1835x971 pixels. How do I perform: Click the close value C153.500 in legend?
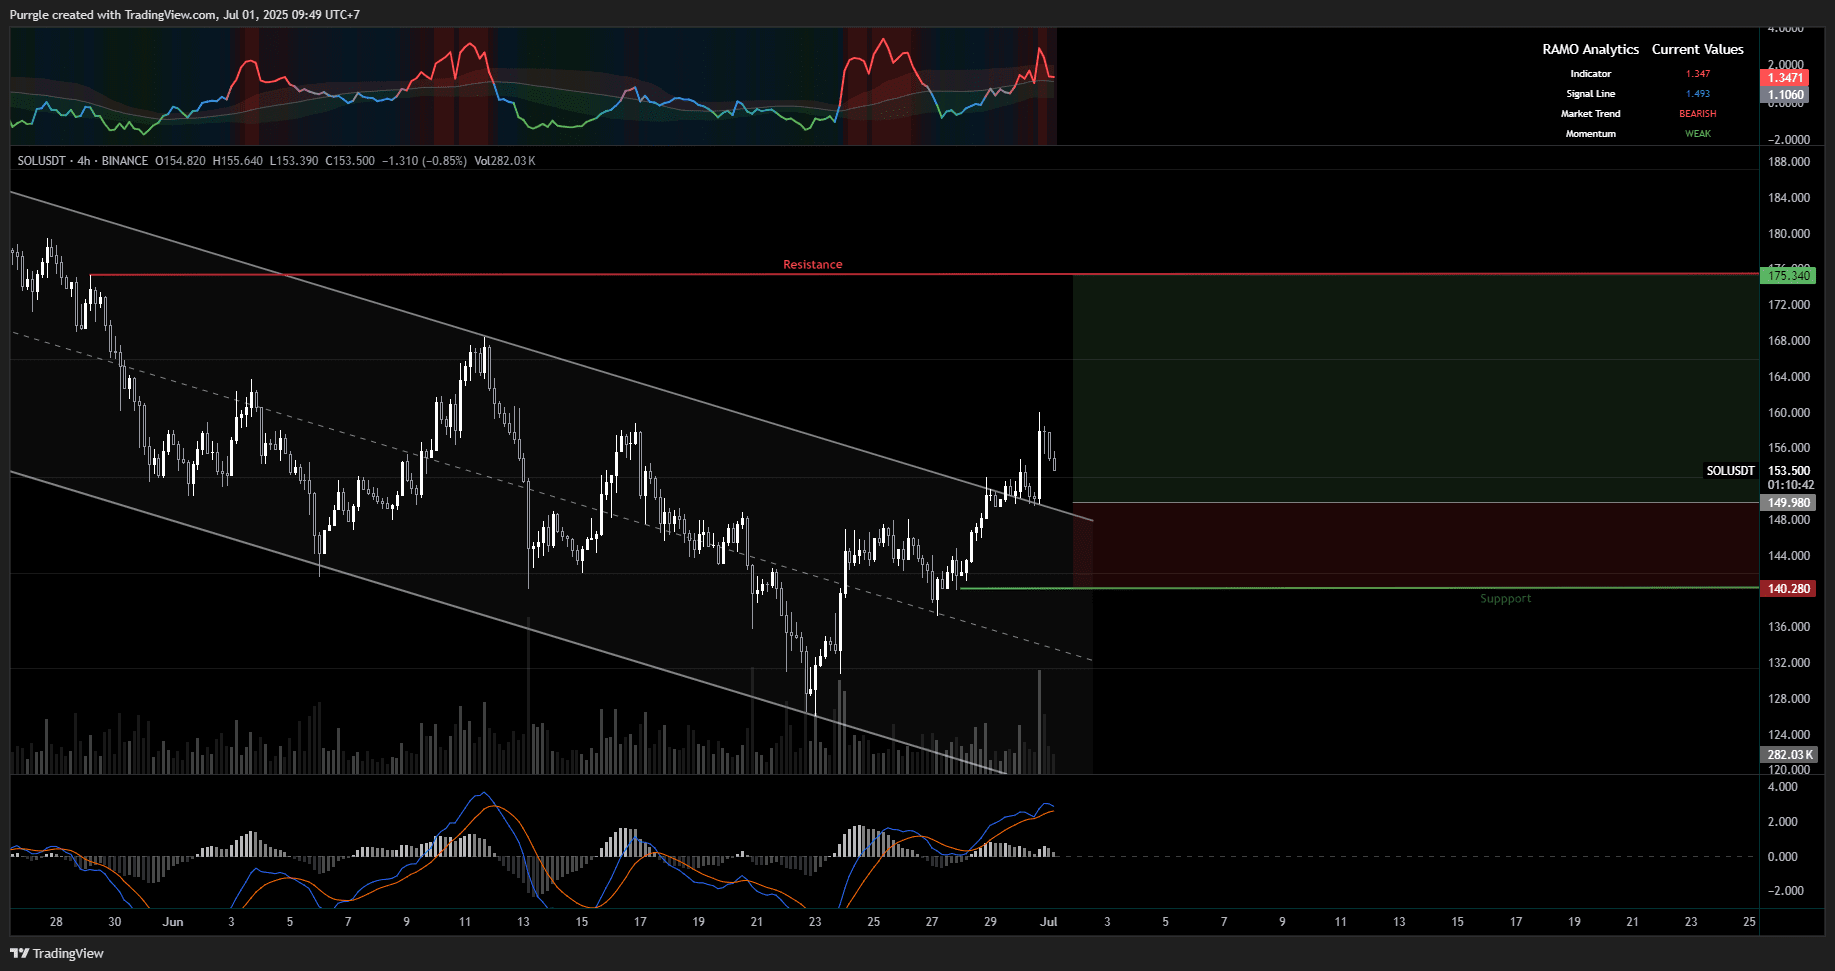[350, 161]
